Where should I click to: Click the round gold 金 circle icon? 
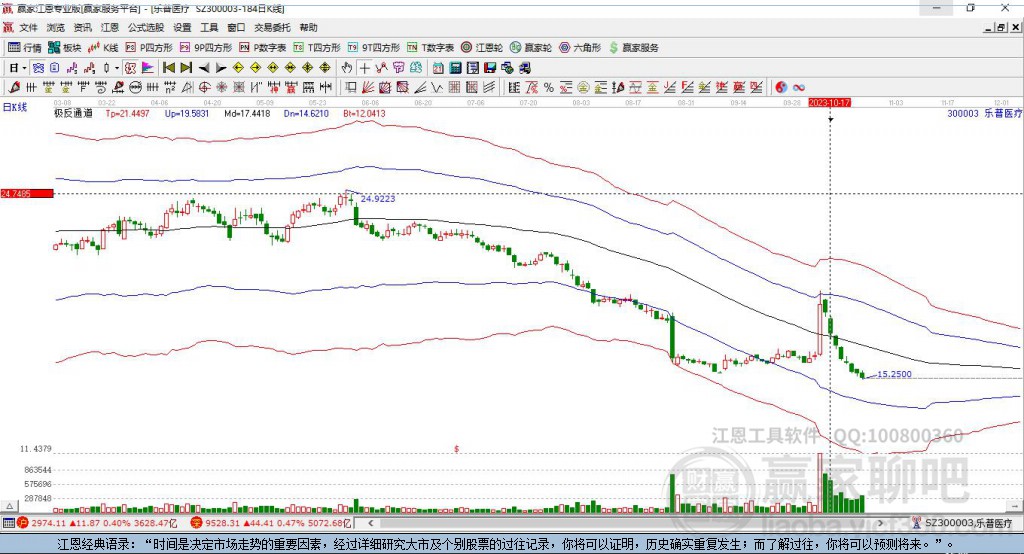click(583, 88)
